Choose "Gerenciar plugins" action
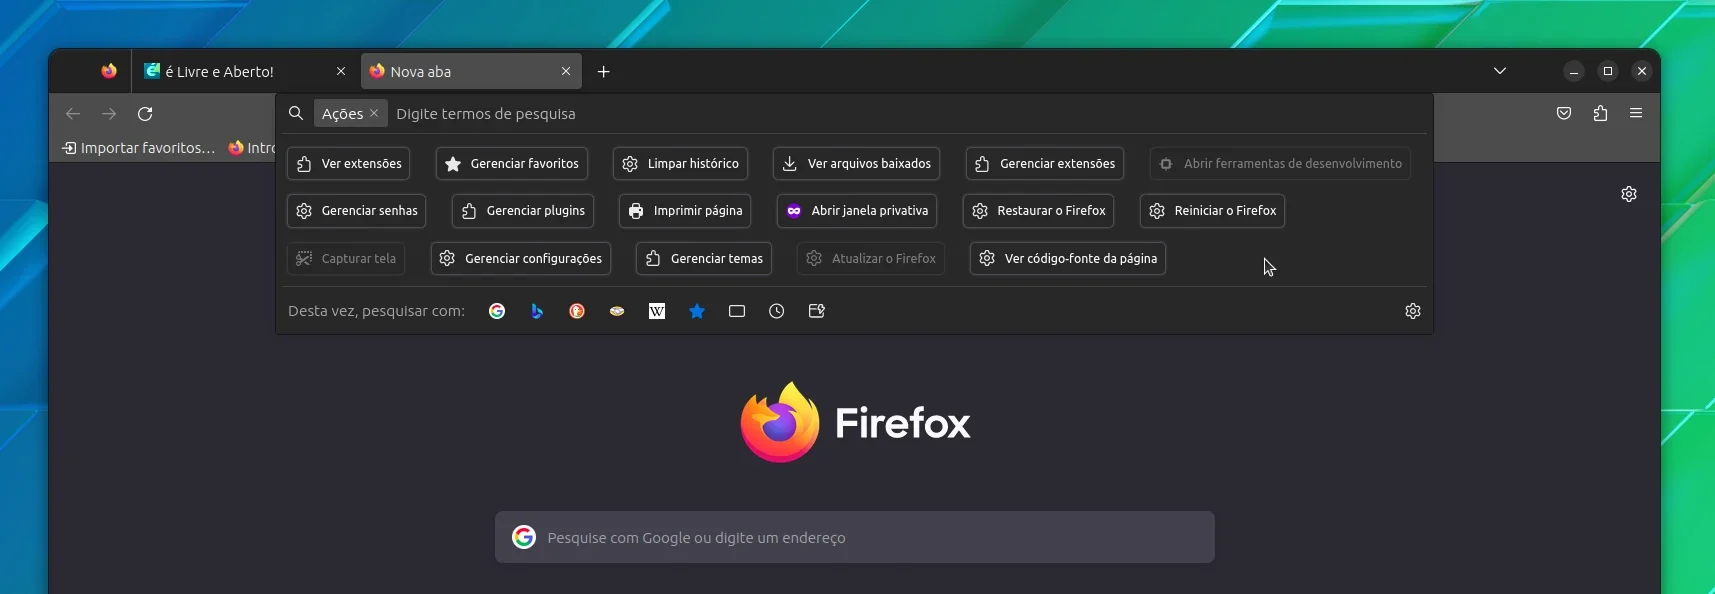 tap(523, 211)
